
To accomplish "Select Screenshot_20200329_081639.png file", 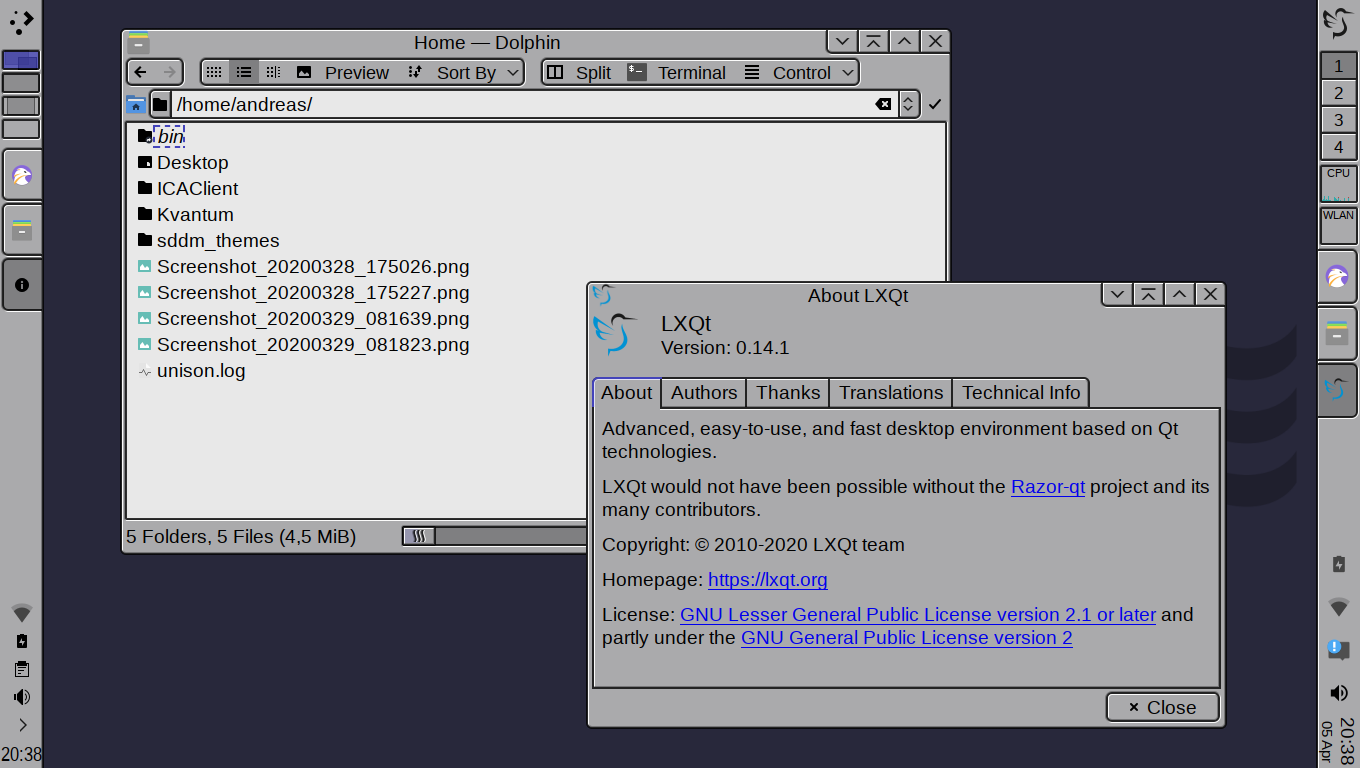I will tap(303, 318).
